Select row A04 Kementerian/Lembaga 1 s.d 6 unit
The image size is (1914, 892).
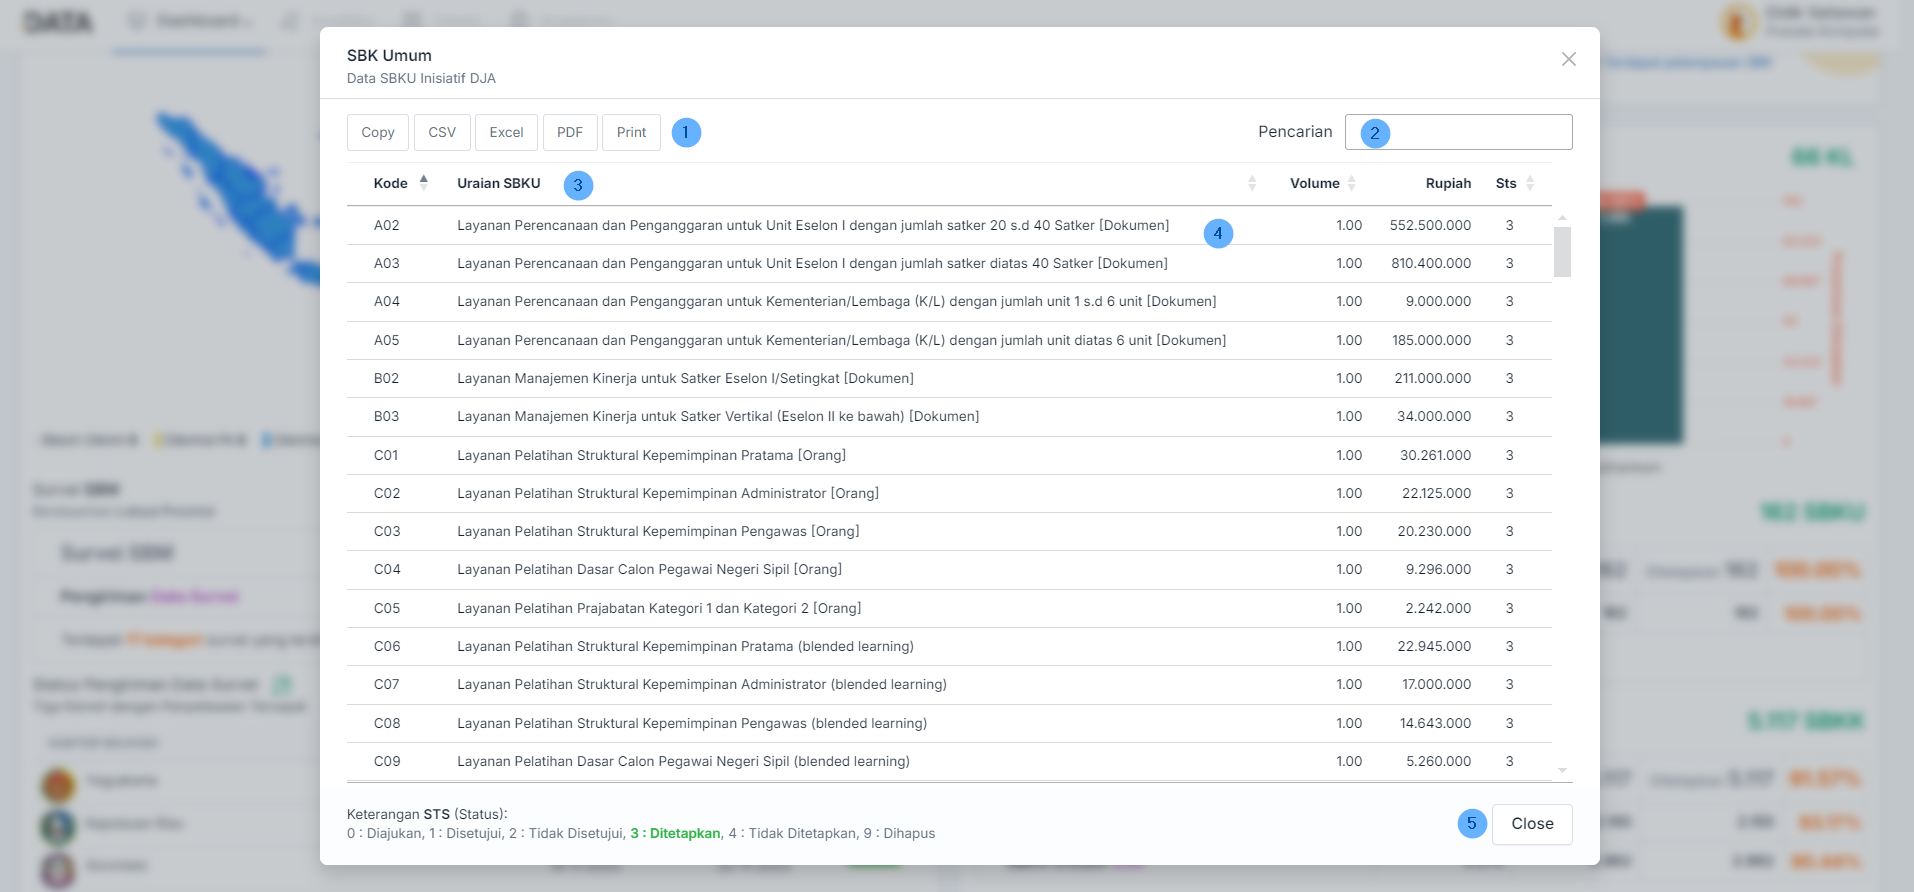click(x=836, y=302)
